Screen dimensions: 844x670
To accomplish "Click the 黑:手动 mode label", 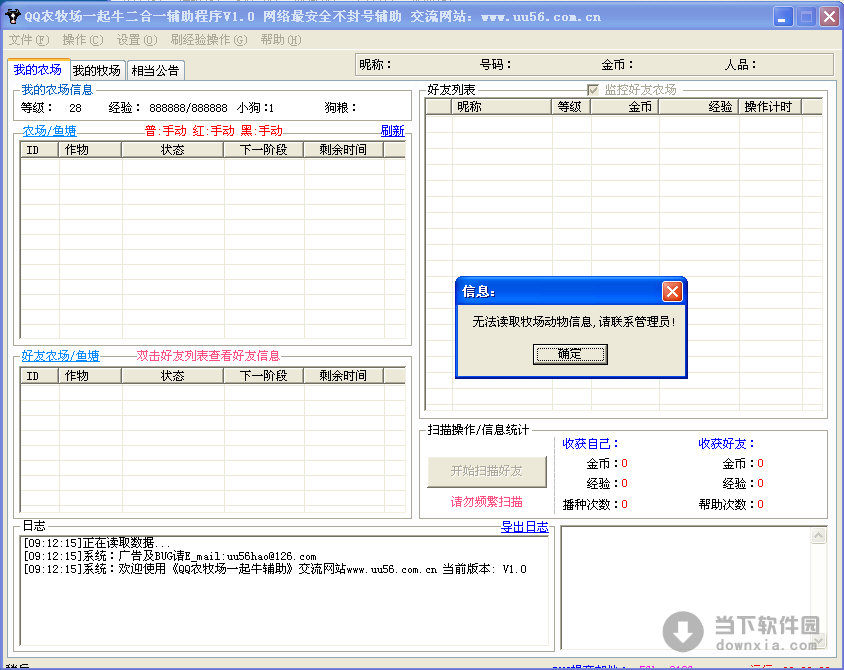I will [x=262, y=131].
